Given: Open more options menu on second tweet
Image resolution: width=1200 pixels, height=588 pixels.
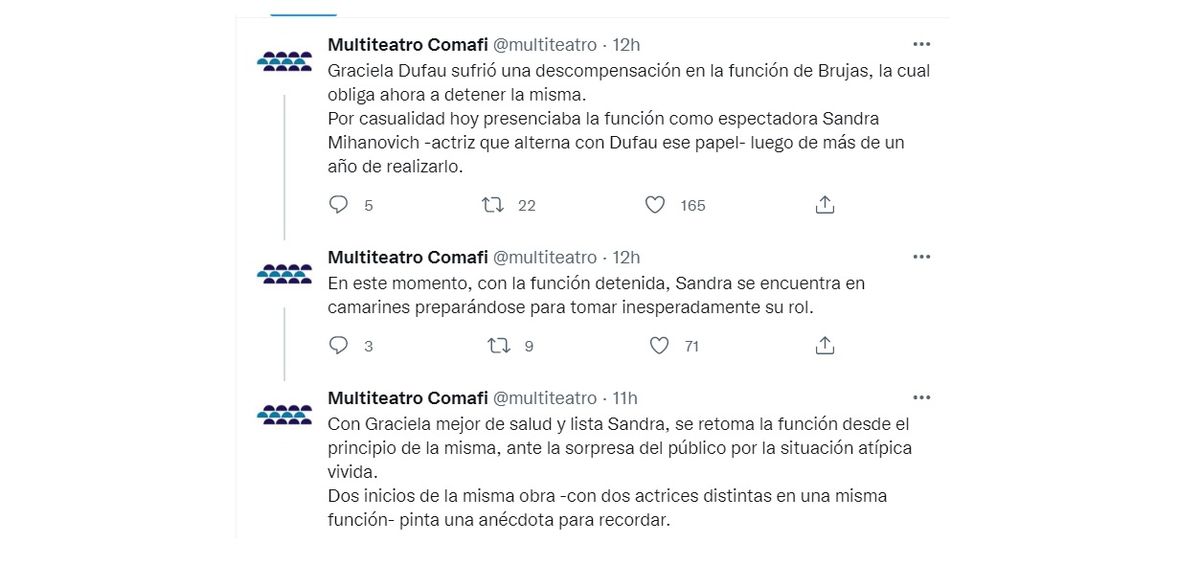Looking at the screenshot, I should (x=921, y=257).
